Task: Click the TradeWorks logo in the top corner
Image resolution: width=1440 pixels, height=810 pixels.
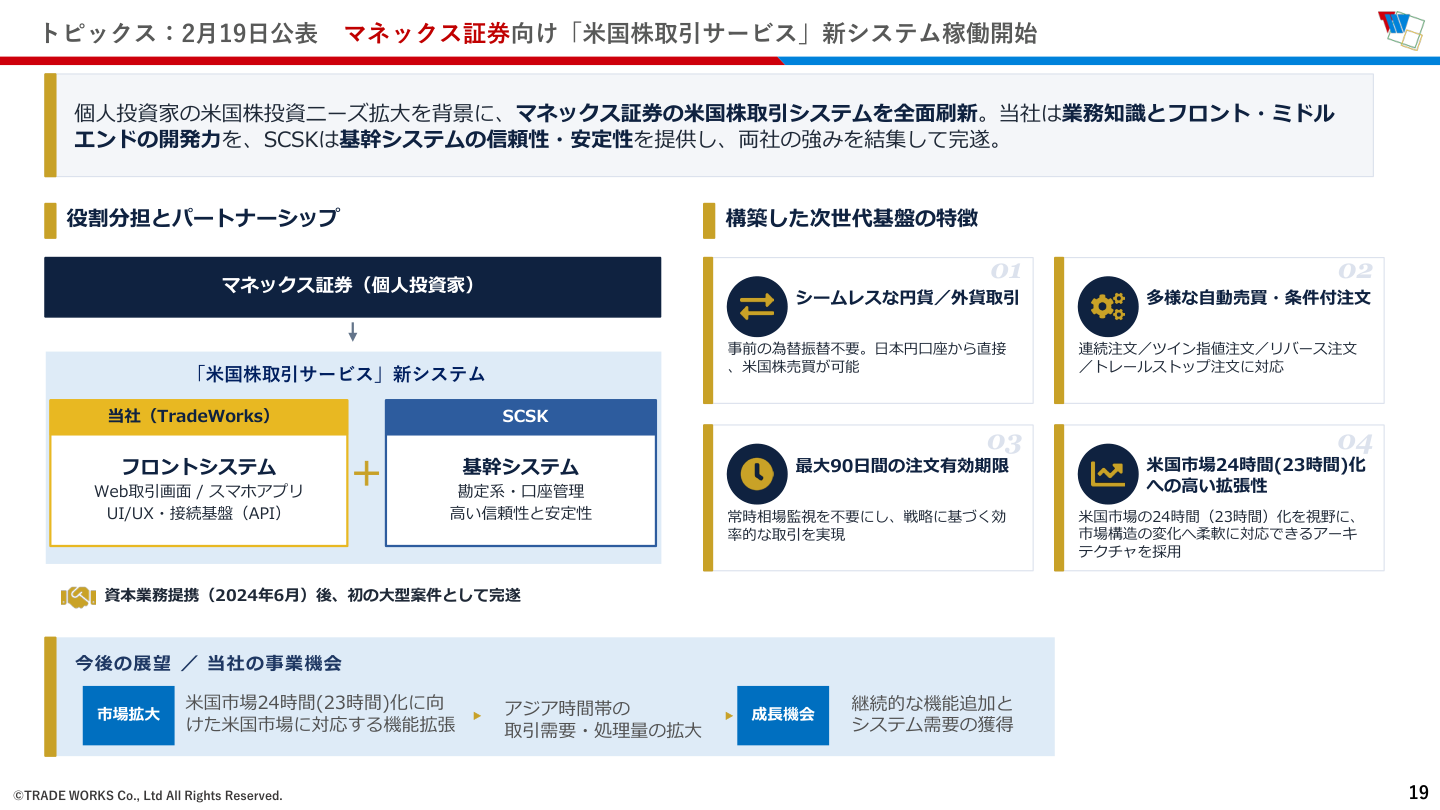Action: coord(1400,30)
